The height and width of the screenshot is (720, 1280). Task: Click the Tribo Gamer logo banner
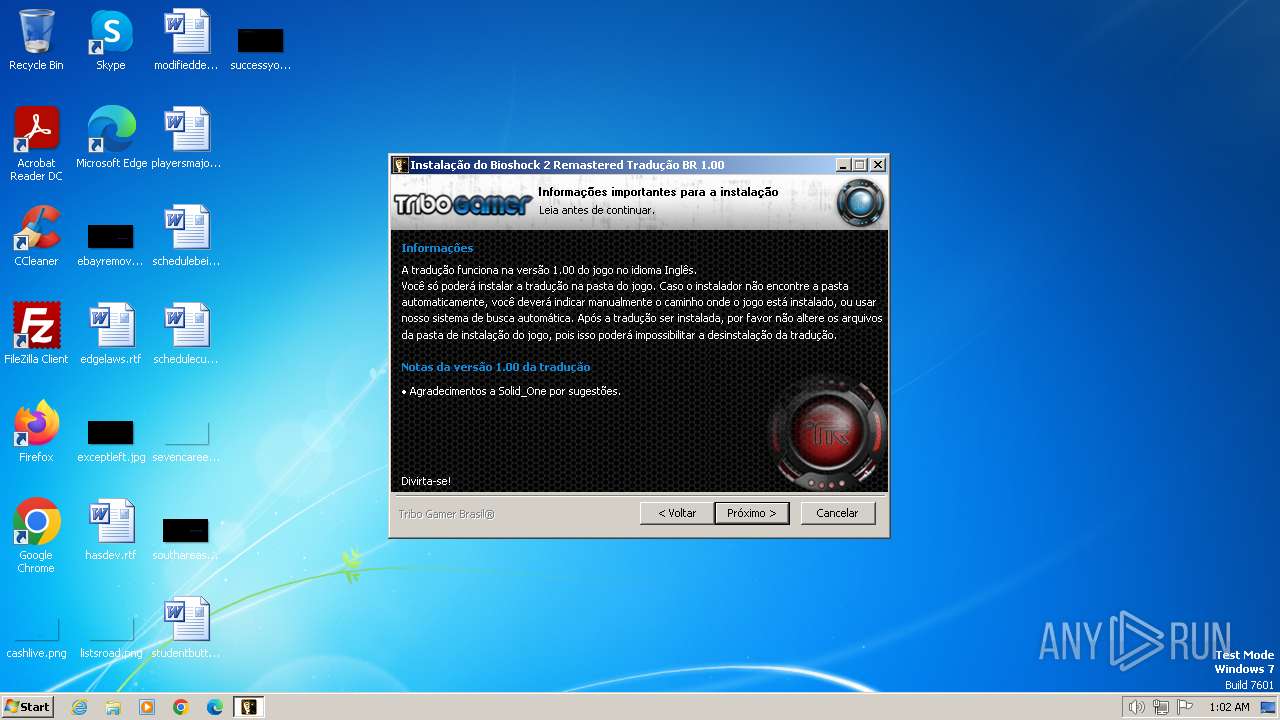[x=462, y=203]
